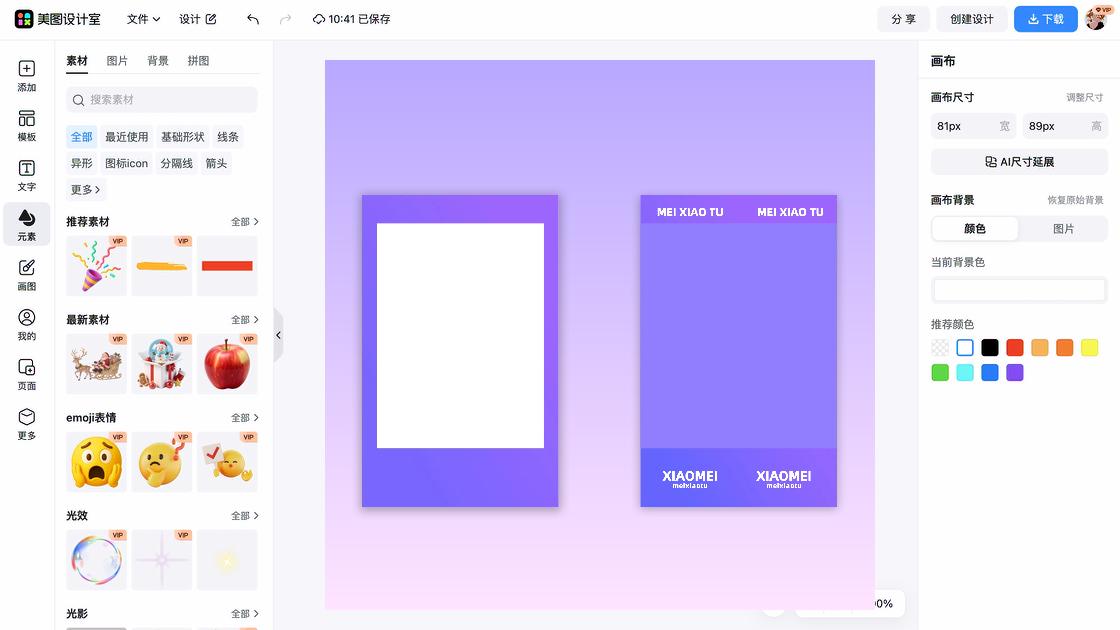The height and width of the screenshot is (630, 1120).
Task: Switch to the 图片 tab
Action: tap(117, 61)
